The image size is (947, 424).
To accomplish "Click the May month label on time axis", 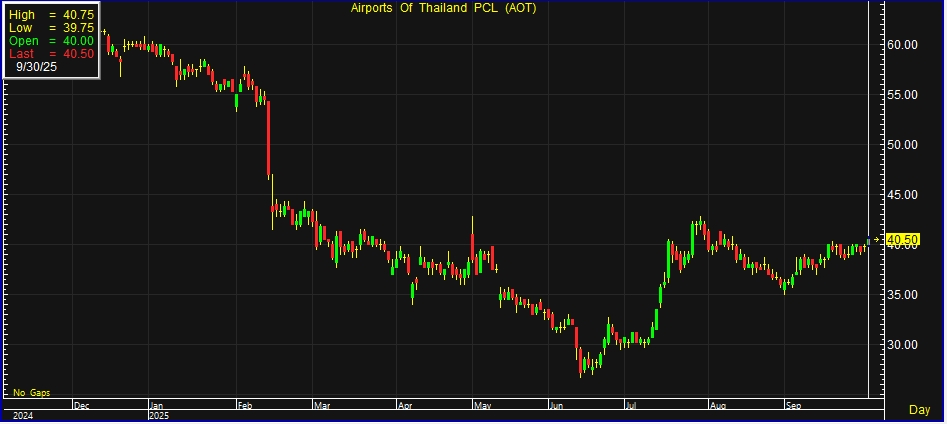I will tap(481, 405).
